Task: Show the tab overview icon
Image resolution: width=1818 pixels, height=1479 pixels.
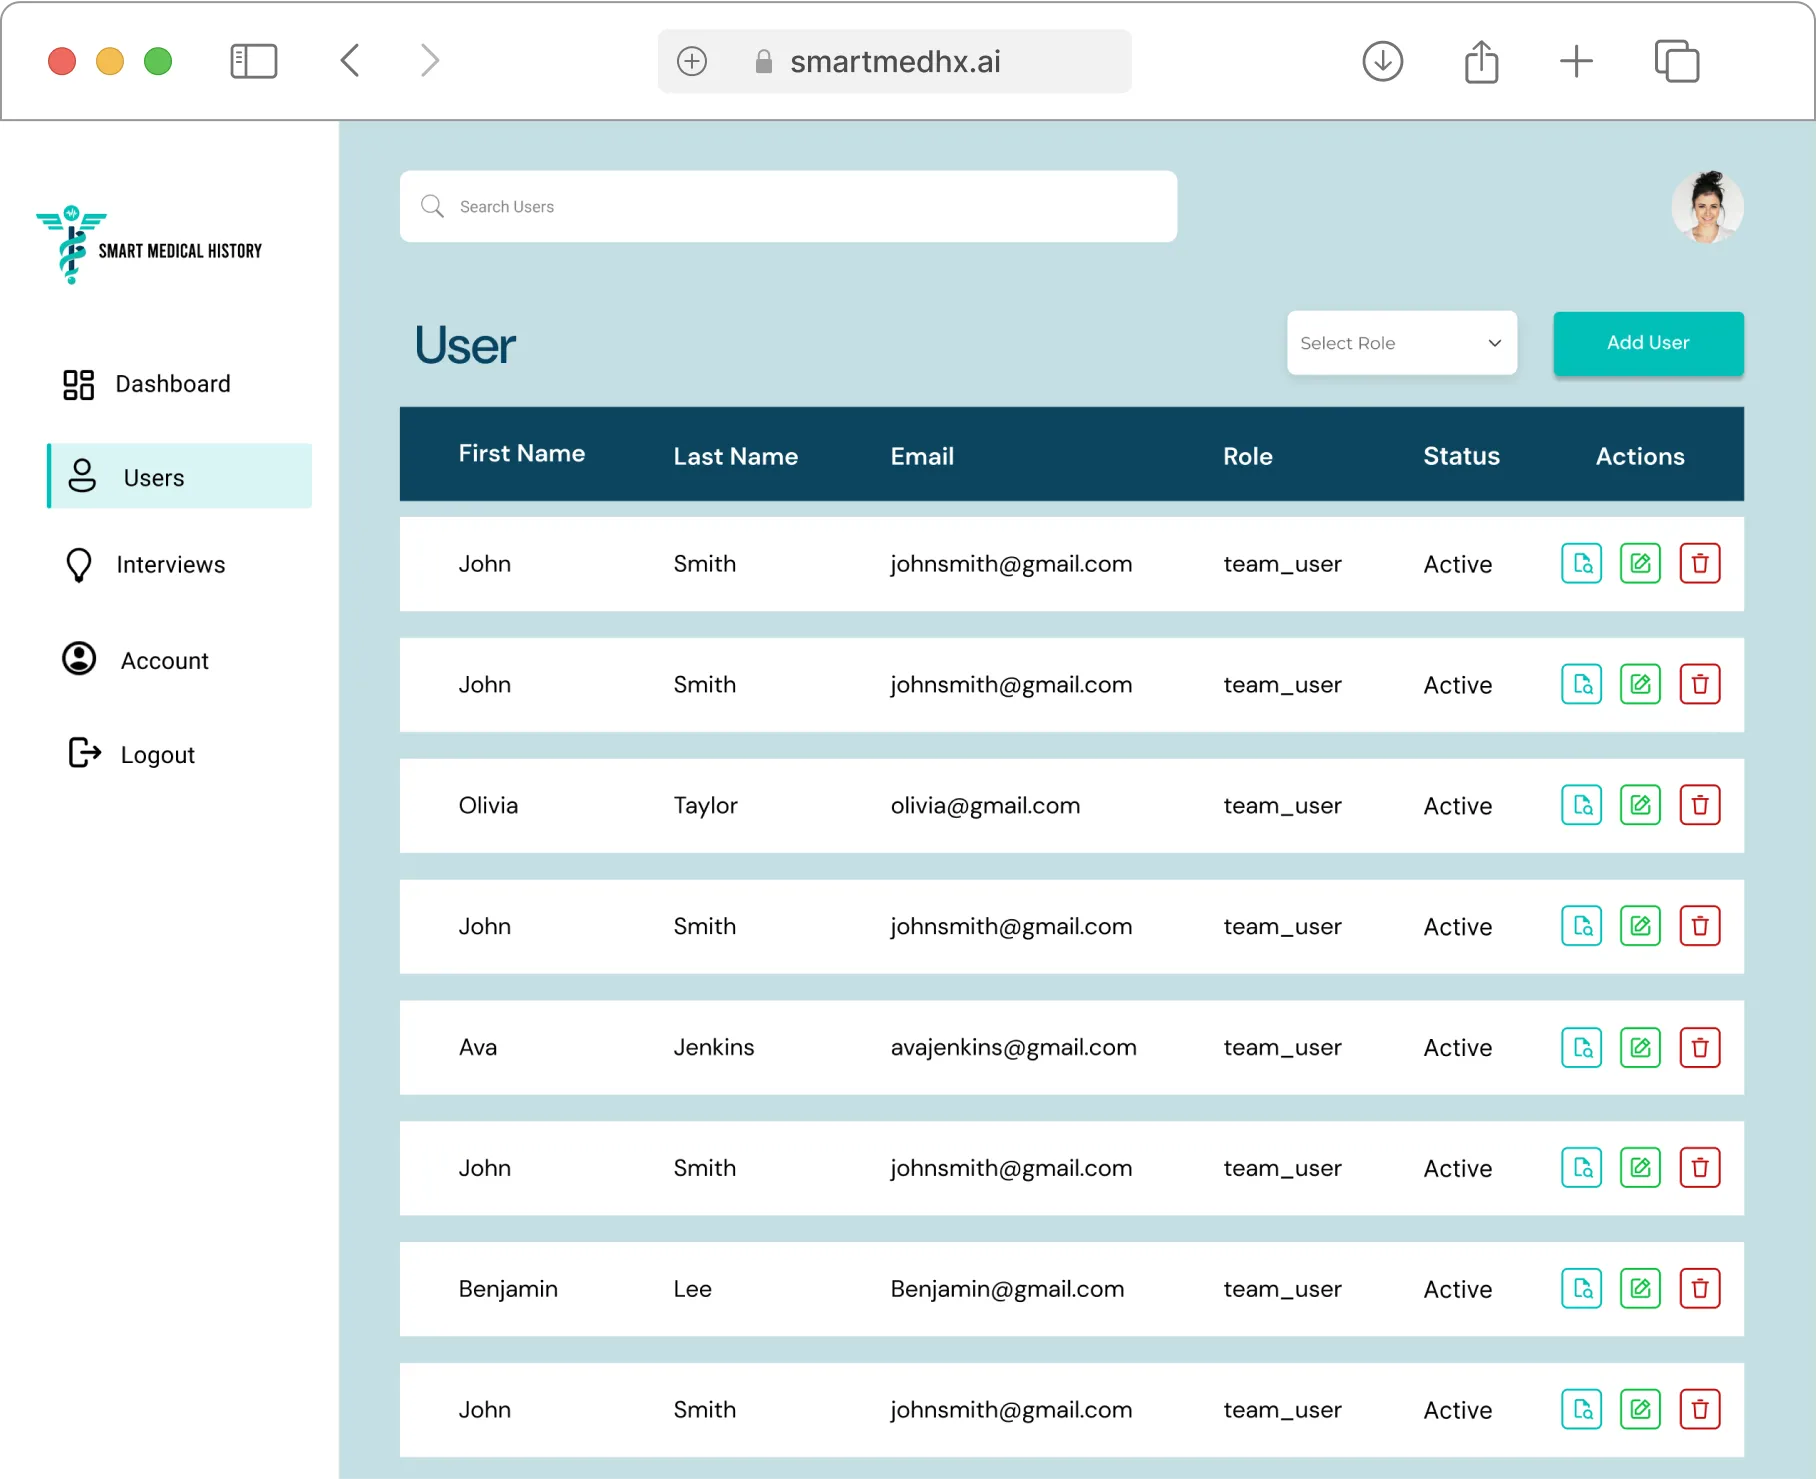Action: click(x=1677, y=61)
